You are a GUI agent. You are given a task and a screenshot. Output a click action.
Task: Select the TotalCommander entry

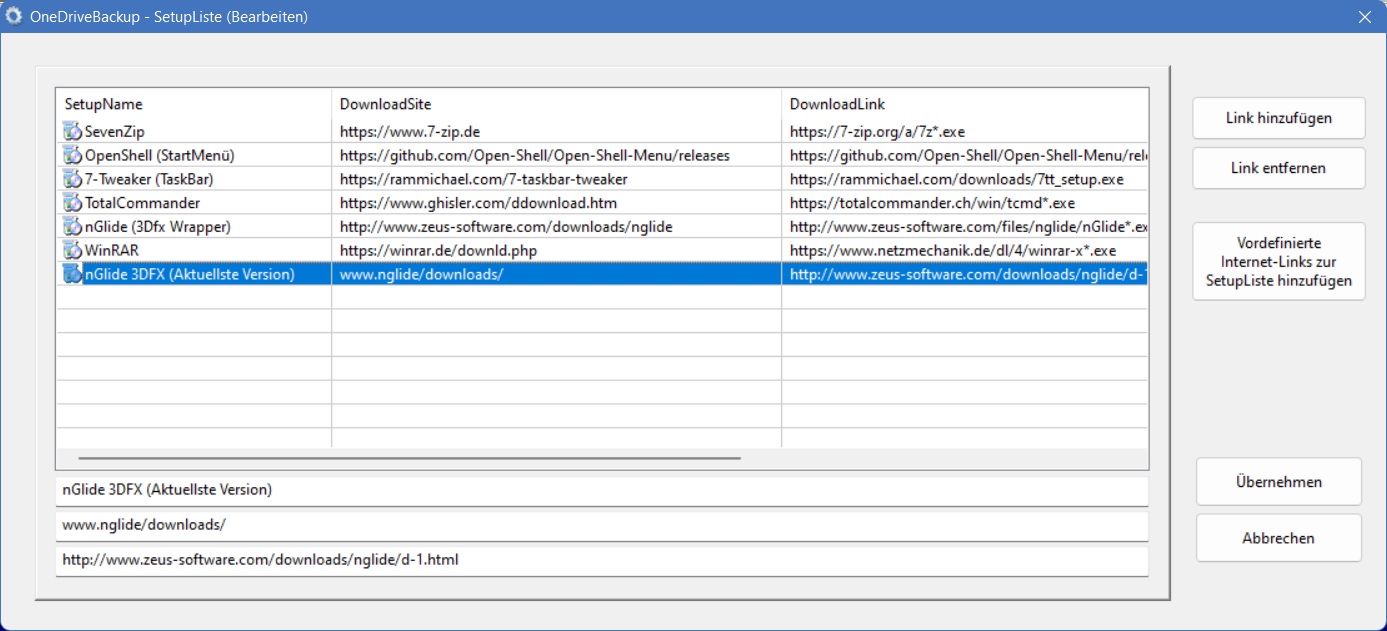(143, 203)
